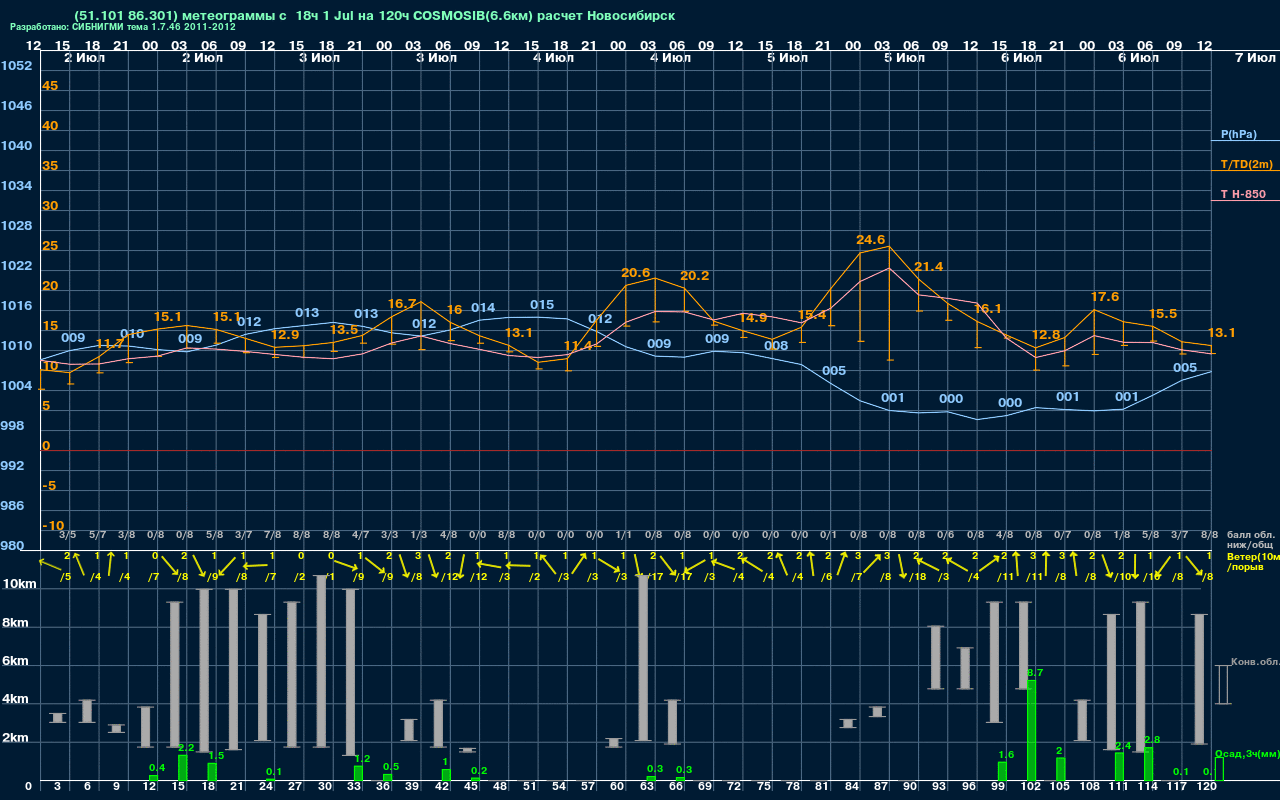Click the 16.7 temperature label
The image size is (1280, 800).
tap(402, 303)
